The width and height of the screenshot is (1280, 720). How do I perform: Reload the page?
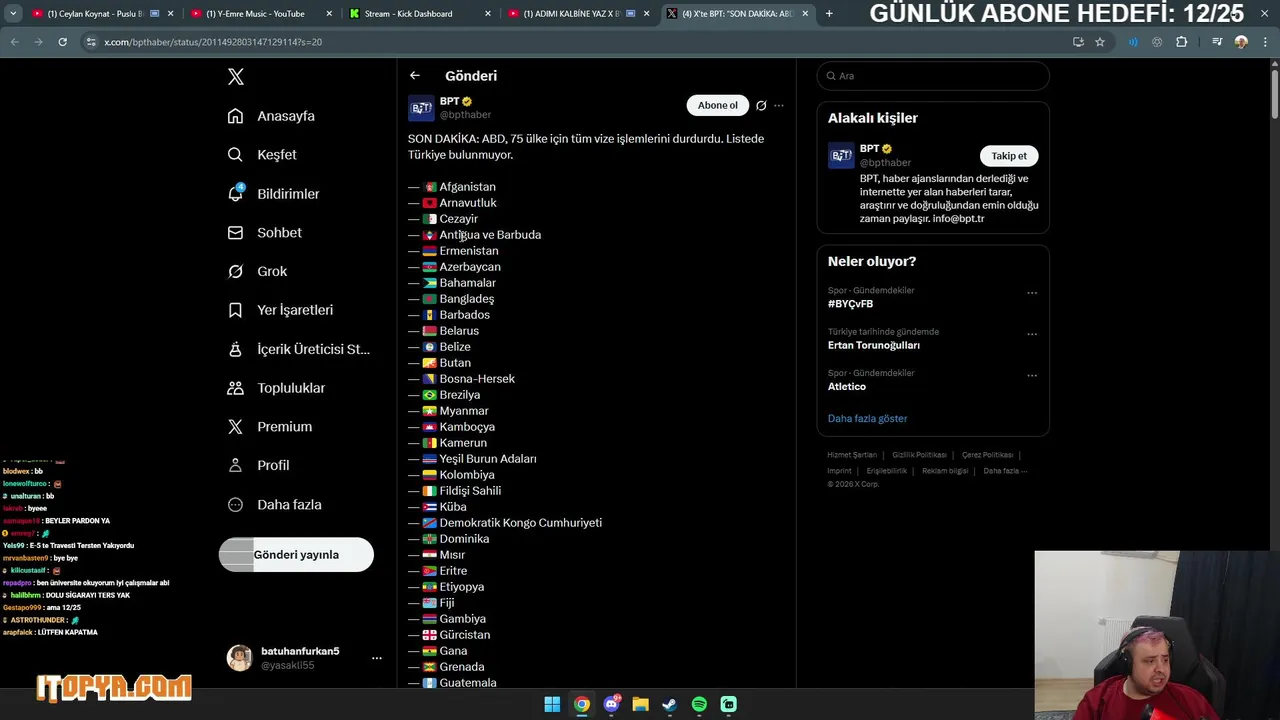tap(63, 42)
